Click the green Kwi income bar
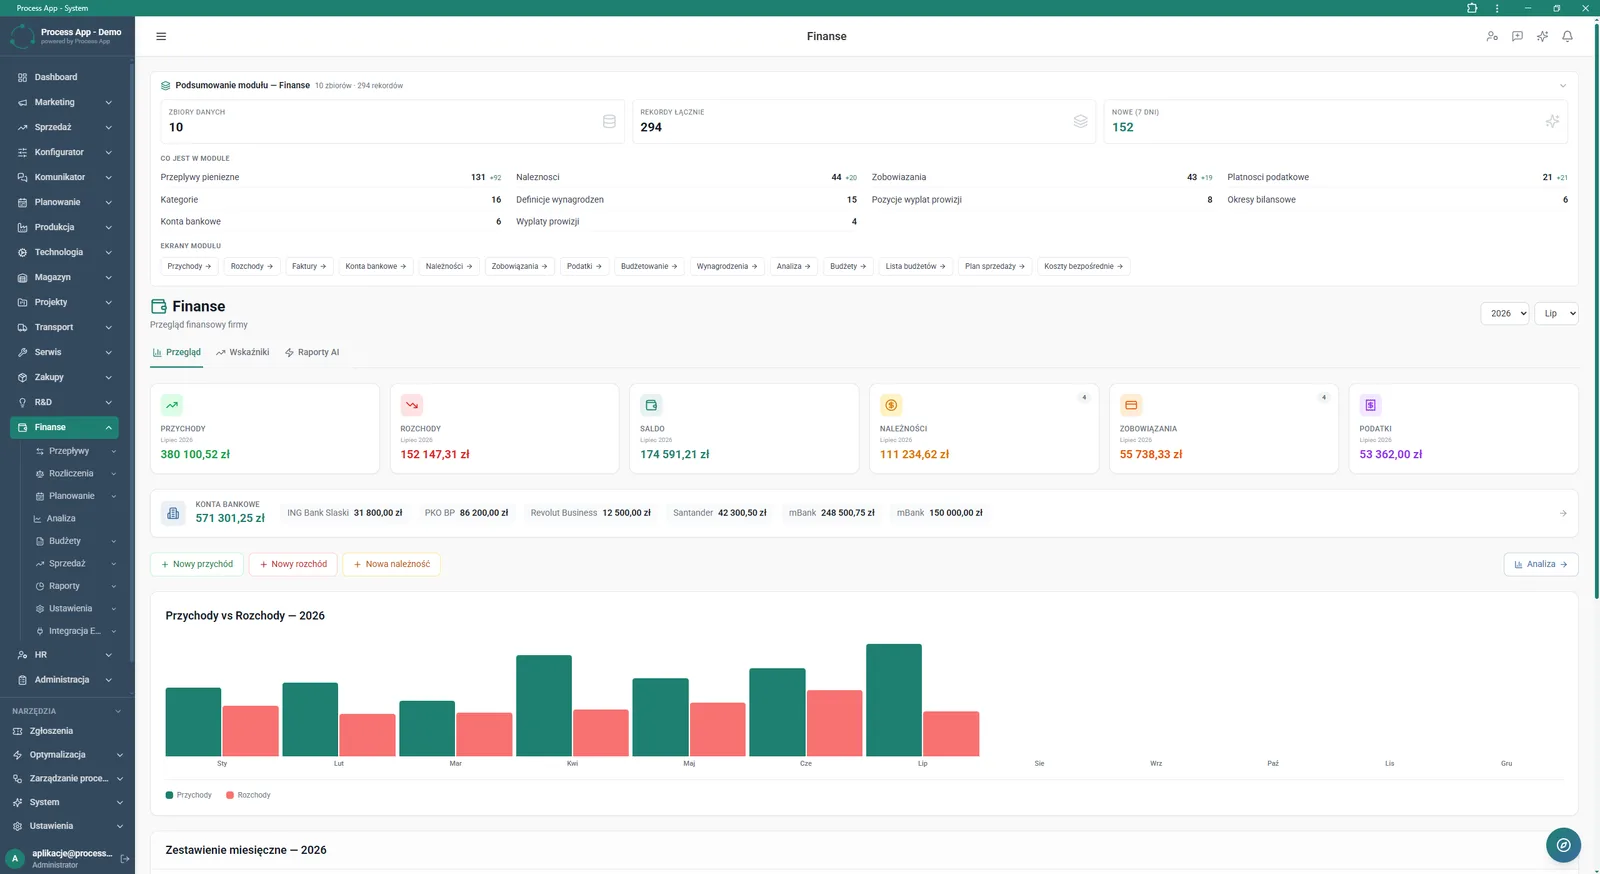Screen dimensions: 1600x874 [544, 705]
